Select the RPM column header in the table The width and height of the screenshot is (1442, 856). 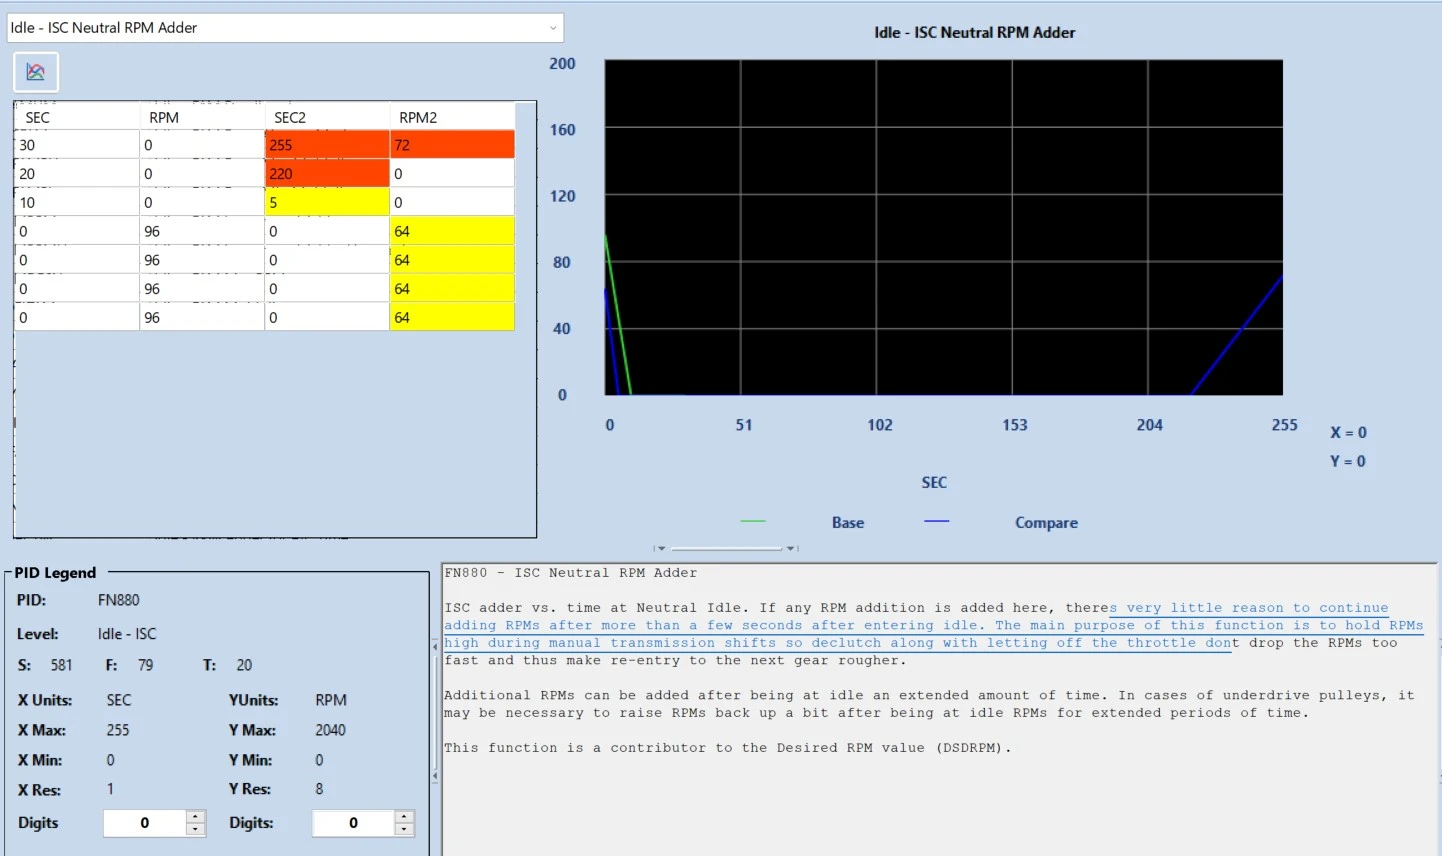202,117
